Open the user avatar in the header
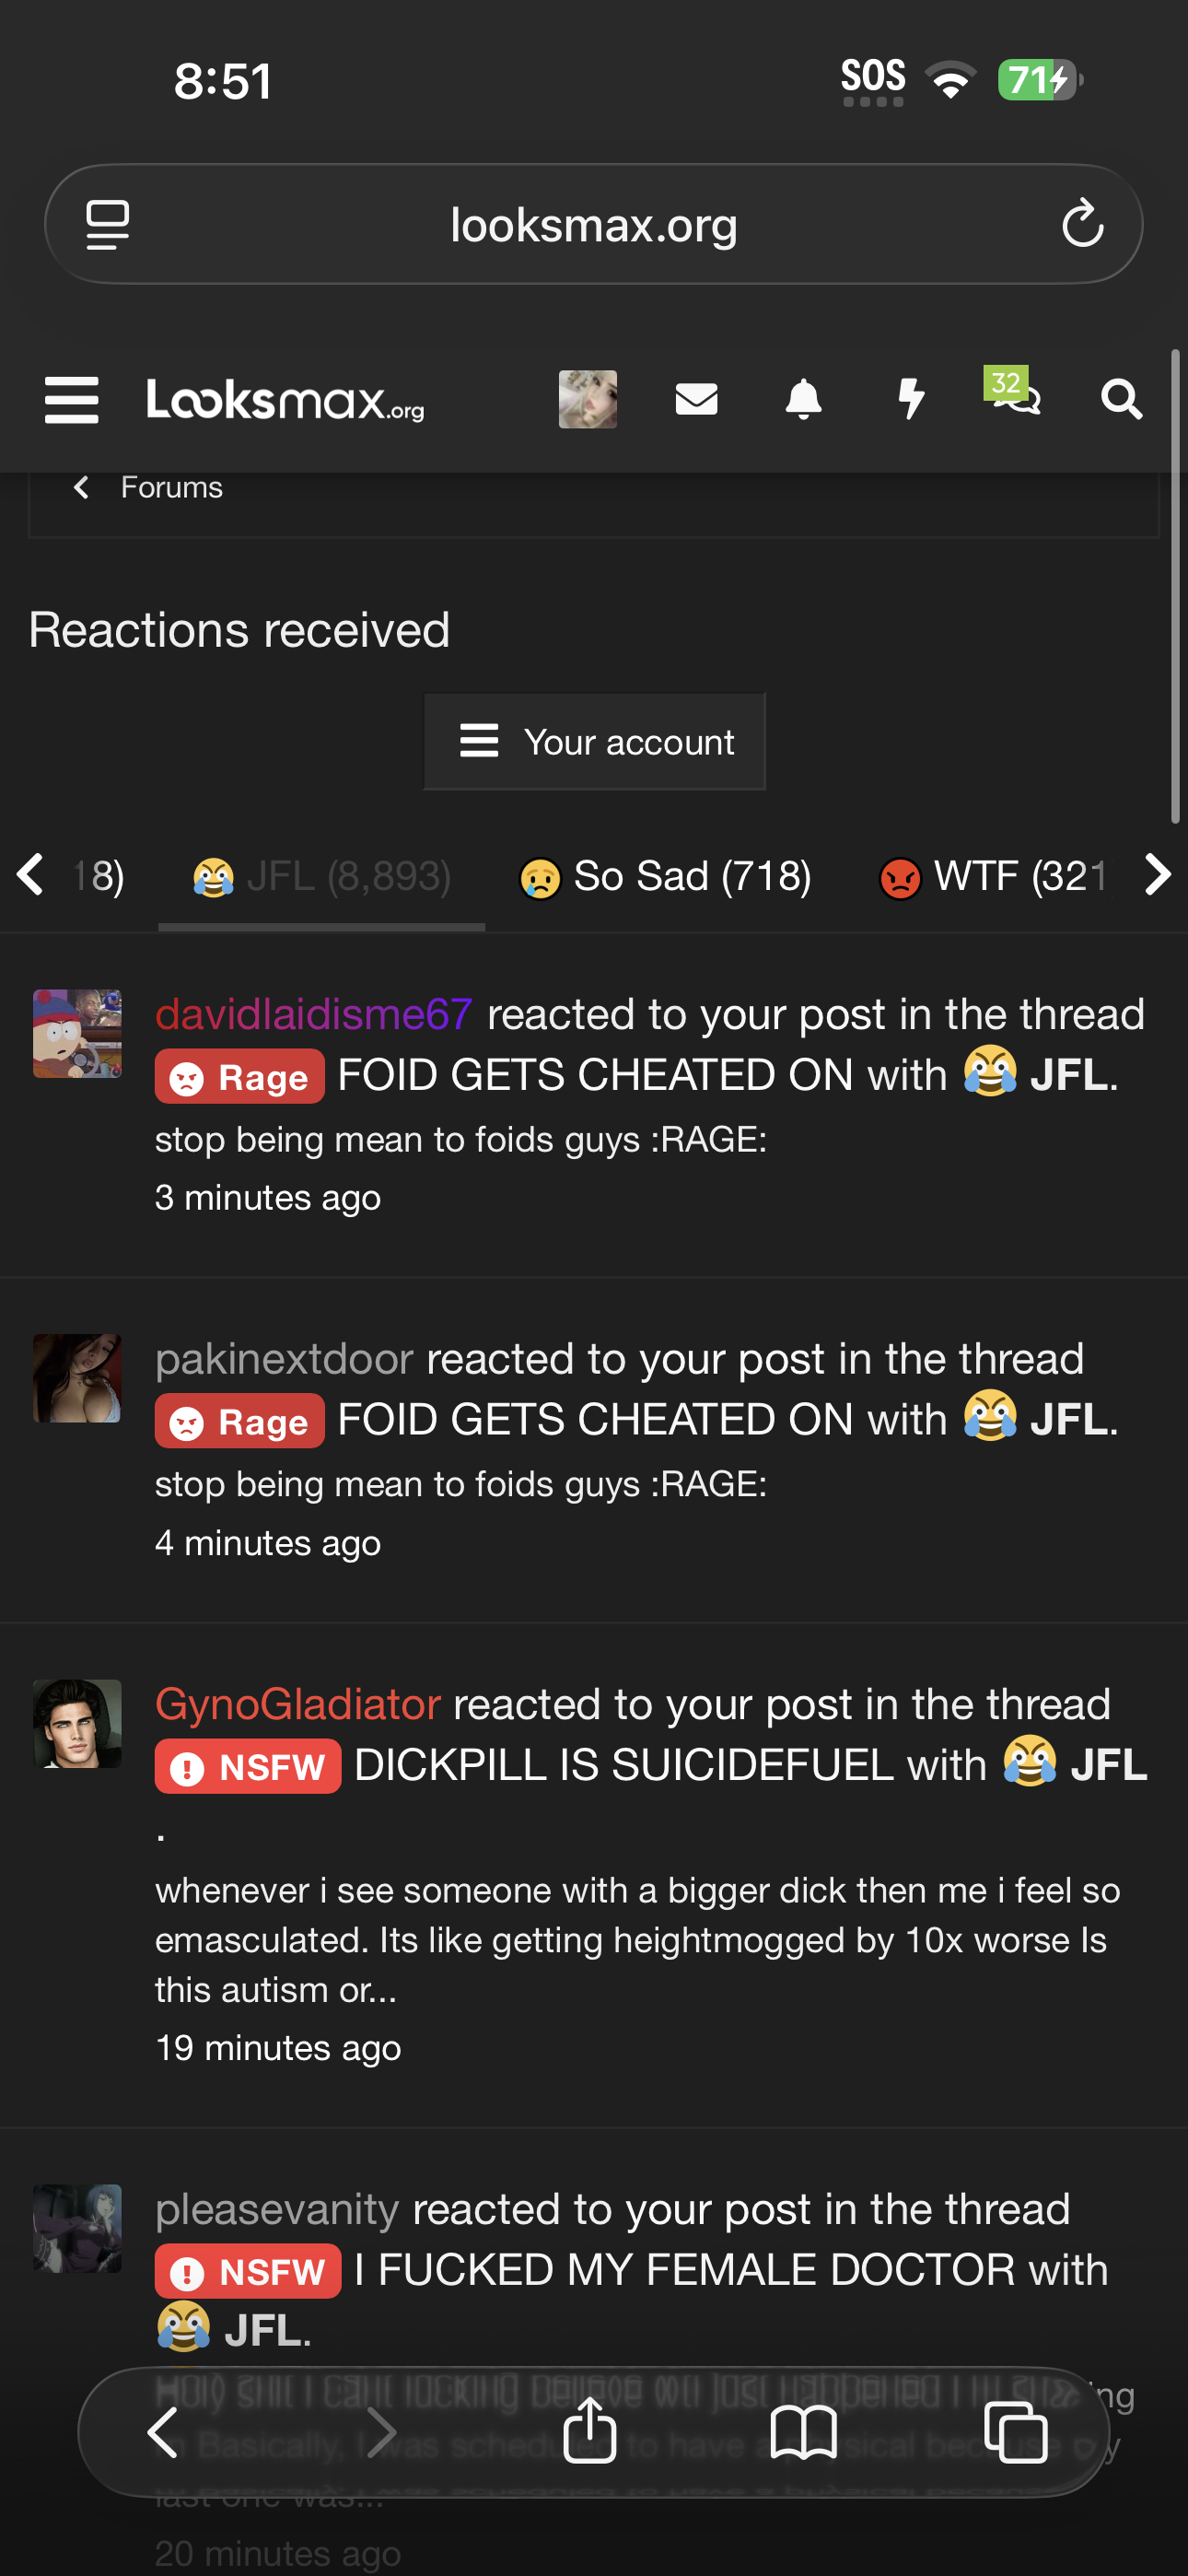1188x2576 pixels. click(587, 399)
